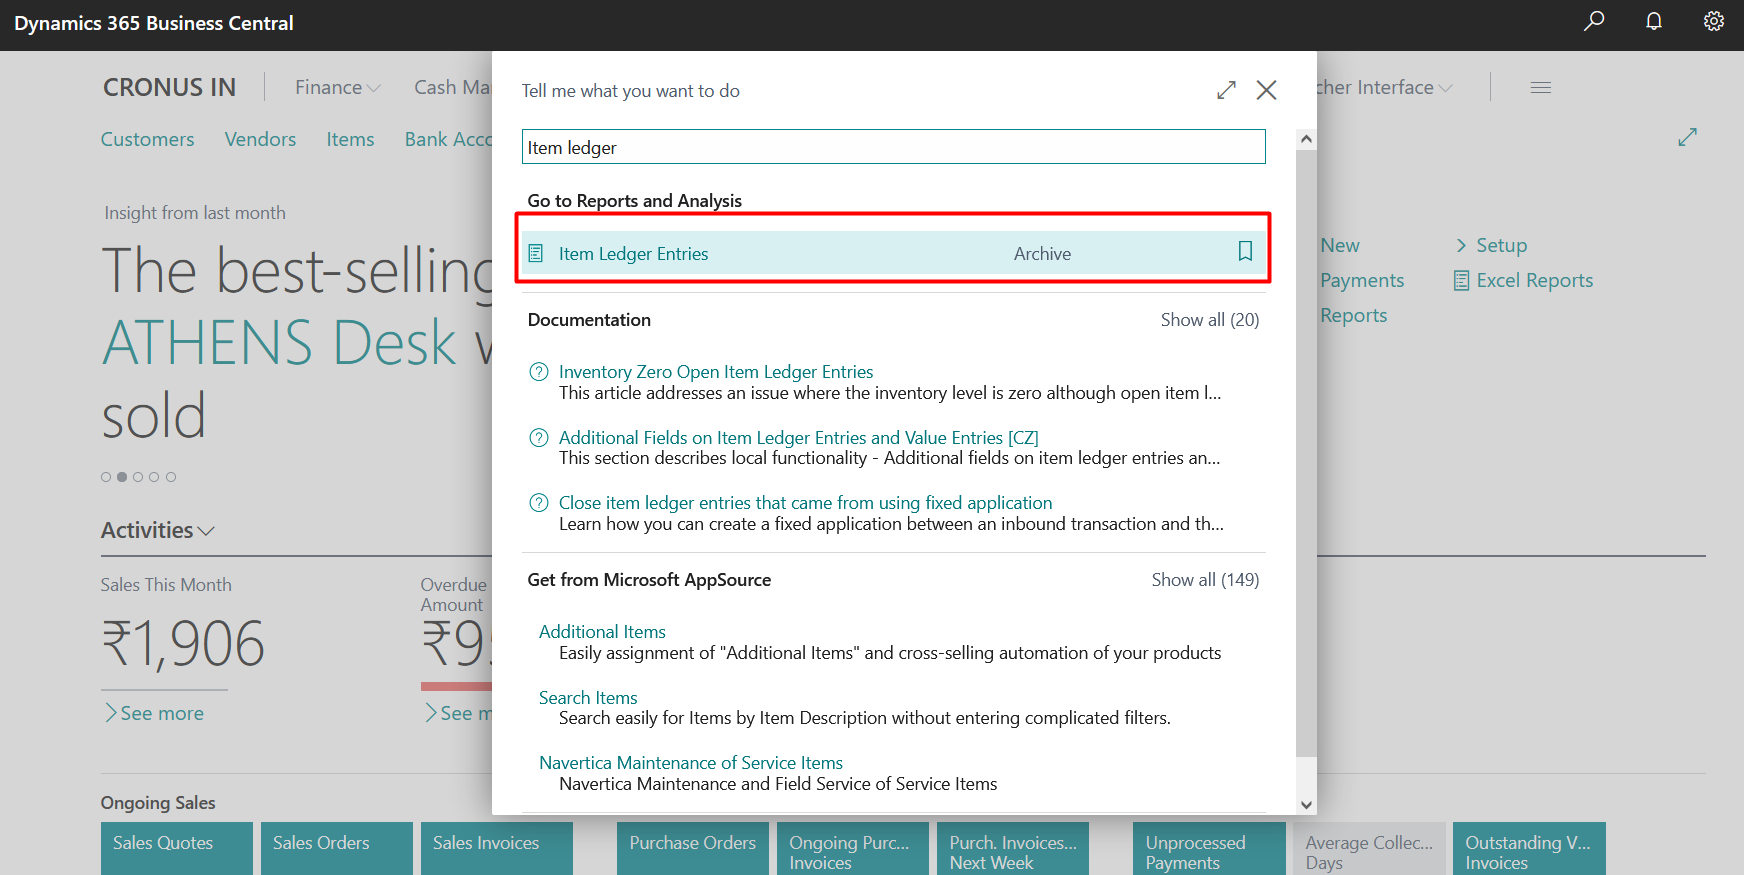The image size is (1744, 875).
Task: Open Navertica Maintenance of Service Items app
Action: [x=691, y=763]
